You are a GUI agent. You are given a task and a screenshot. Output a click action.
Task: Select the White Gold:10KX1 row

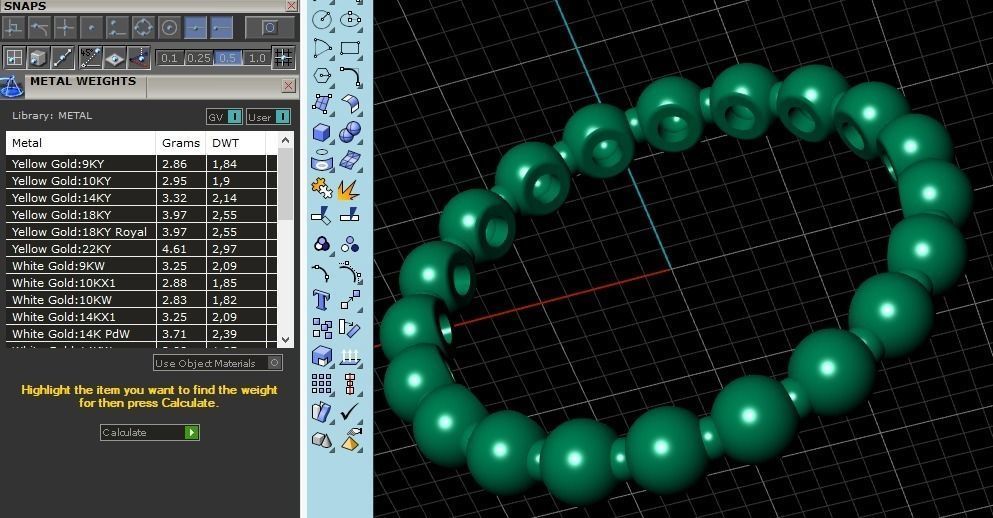tap(141, 283)
